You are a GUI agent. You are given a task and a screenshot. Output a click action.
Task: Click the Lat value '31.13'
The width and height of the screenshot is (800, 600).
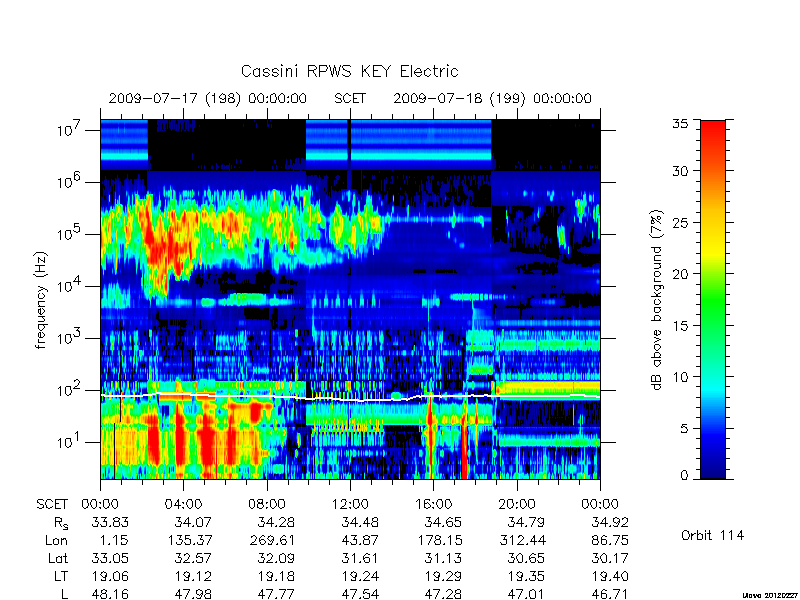[443, 558]
